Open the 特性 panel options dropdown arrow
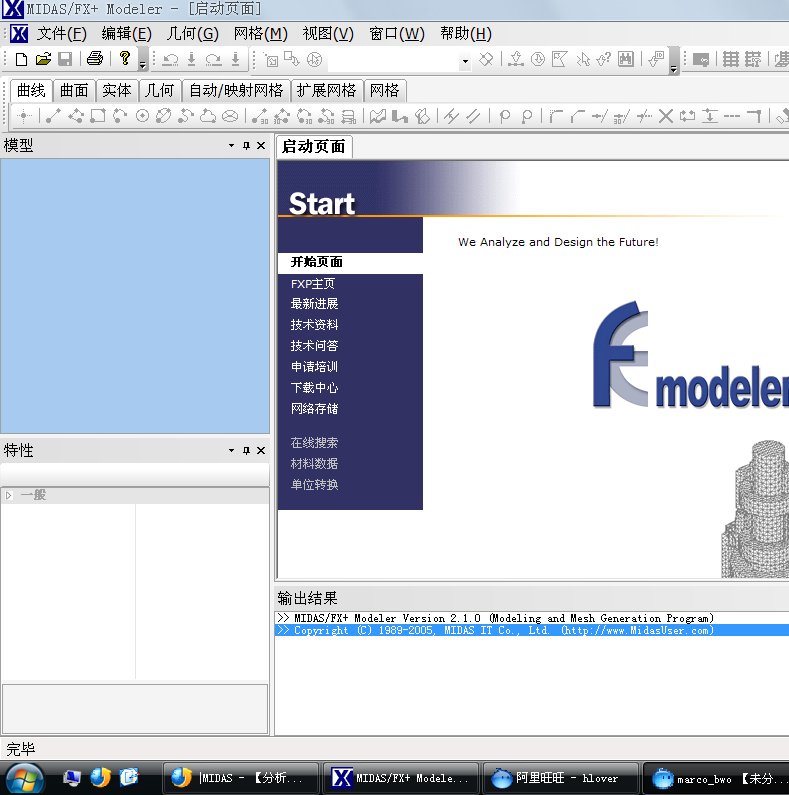Viewport: 789px width, 795px height. pos(231,450)
